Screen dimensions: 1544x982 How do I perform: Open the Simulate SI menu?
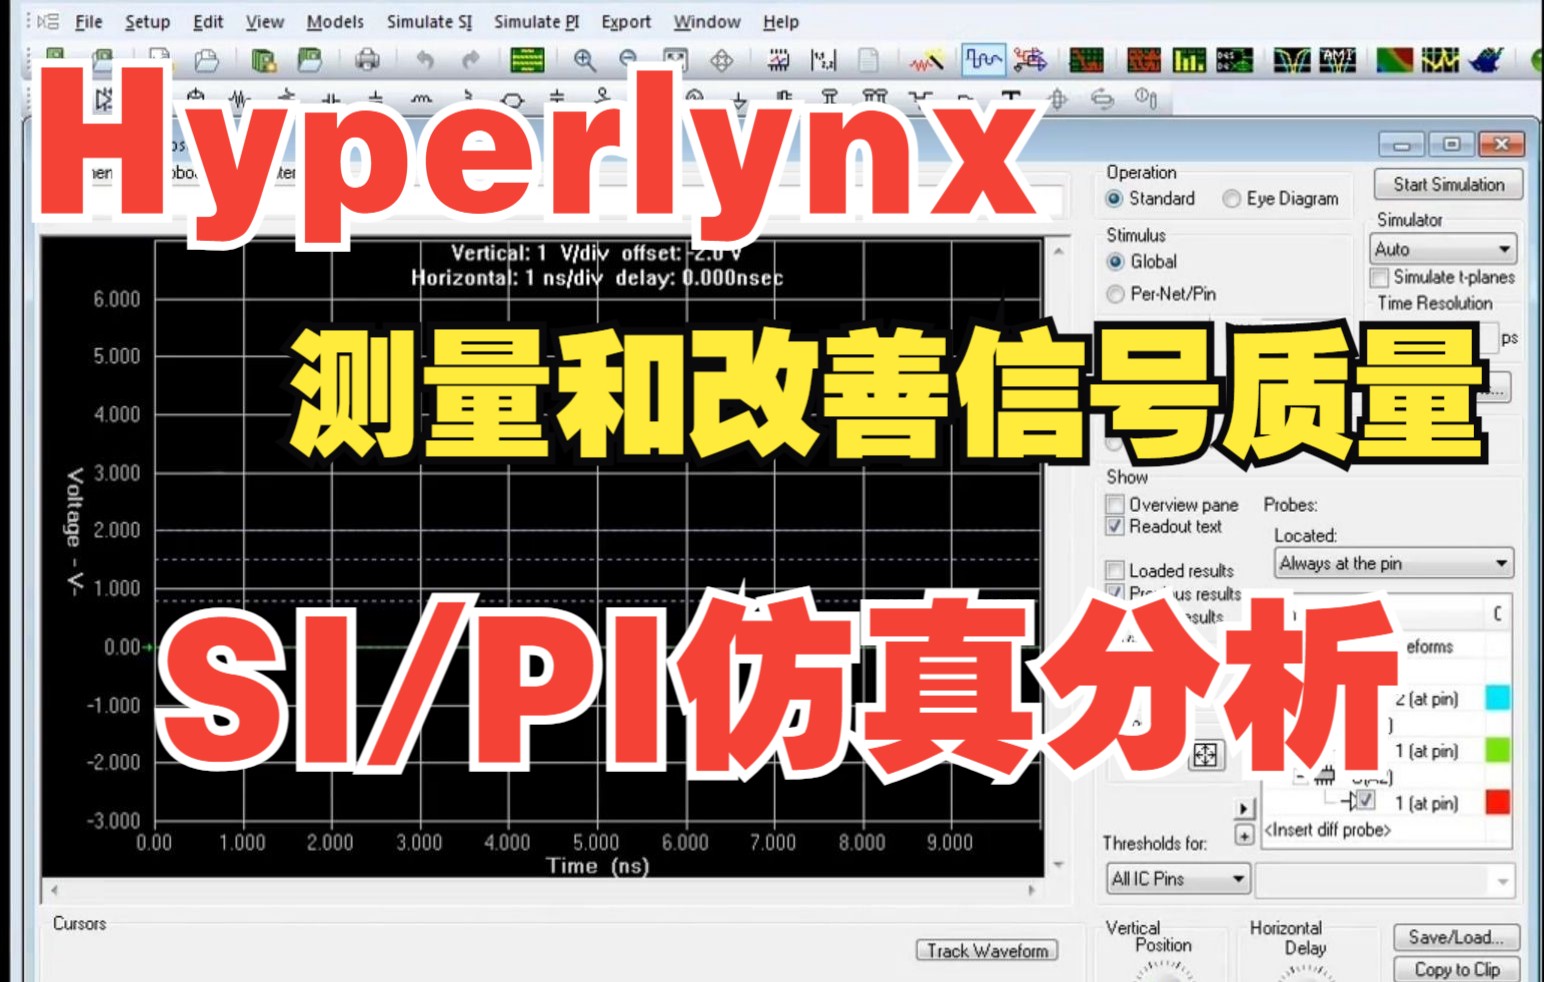[429, 21]
